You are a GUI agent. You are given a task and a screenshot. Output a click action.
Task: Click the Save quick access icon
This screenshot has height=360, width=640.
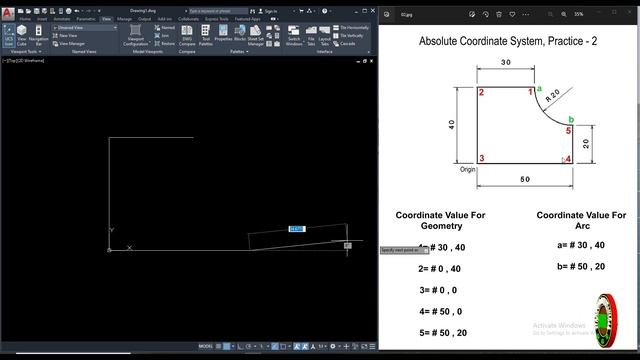pyautogui.click(x=36, y=11)
